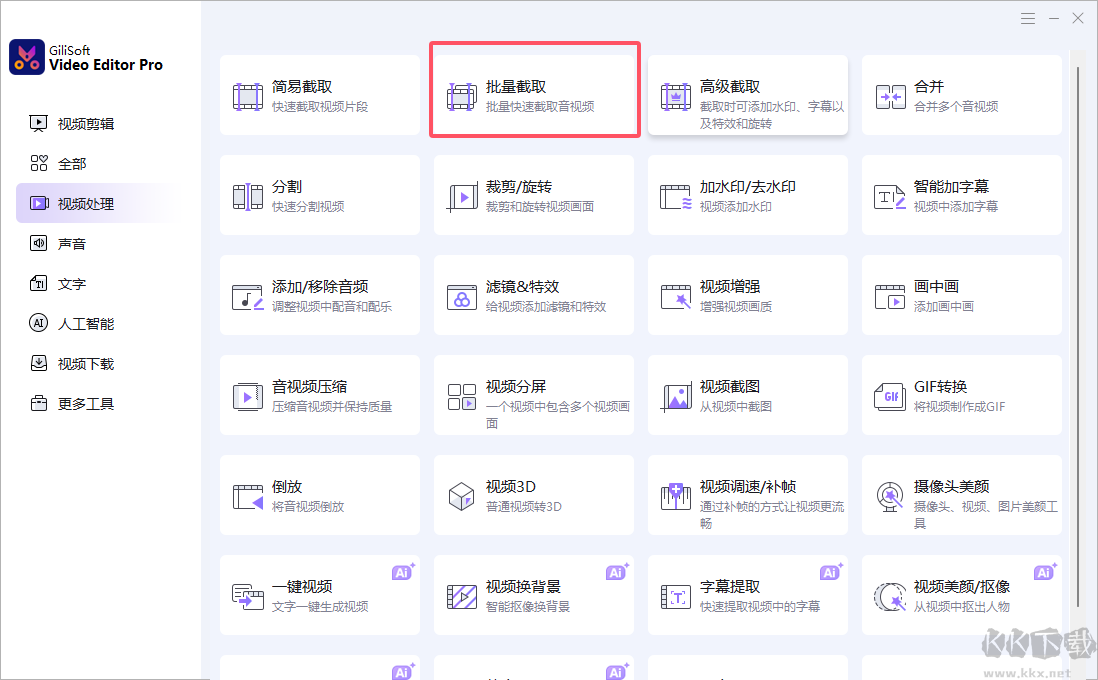Open the hamburger menu in title bar
Image resolution: width=1098 pixels, height=680 pixels.
1028,18
